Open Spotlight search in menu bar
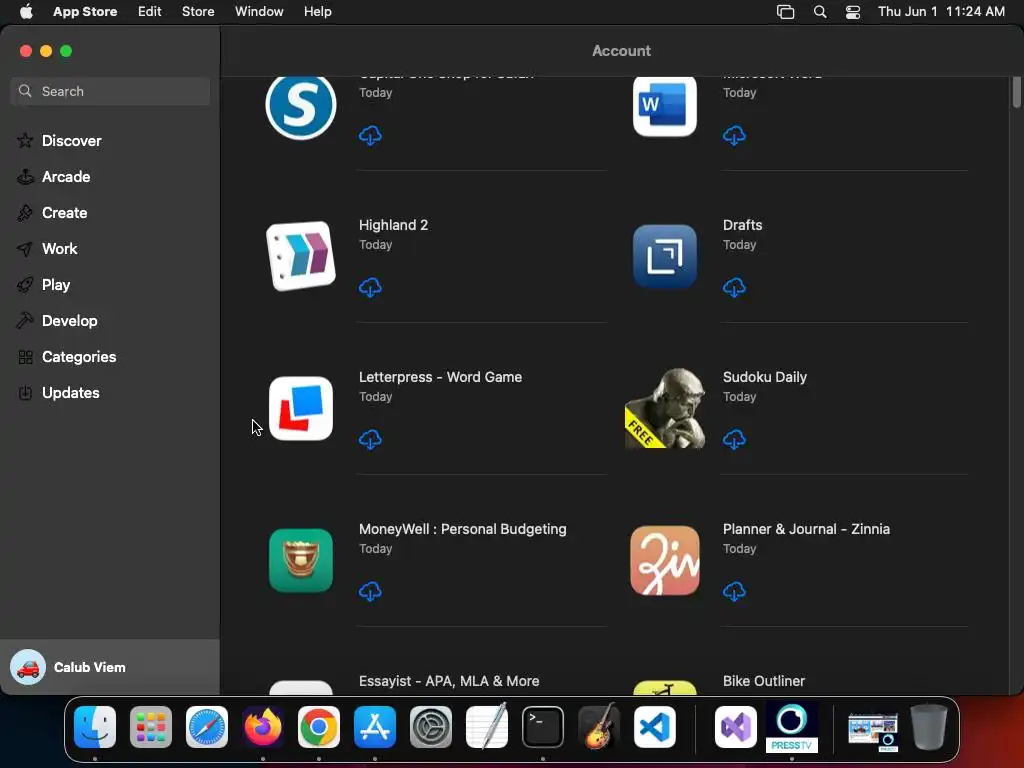1024x768 pixels. pyautogui.click(x=820, y=12)
